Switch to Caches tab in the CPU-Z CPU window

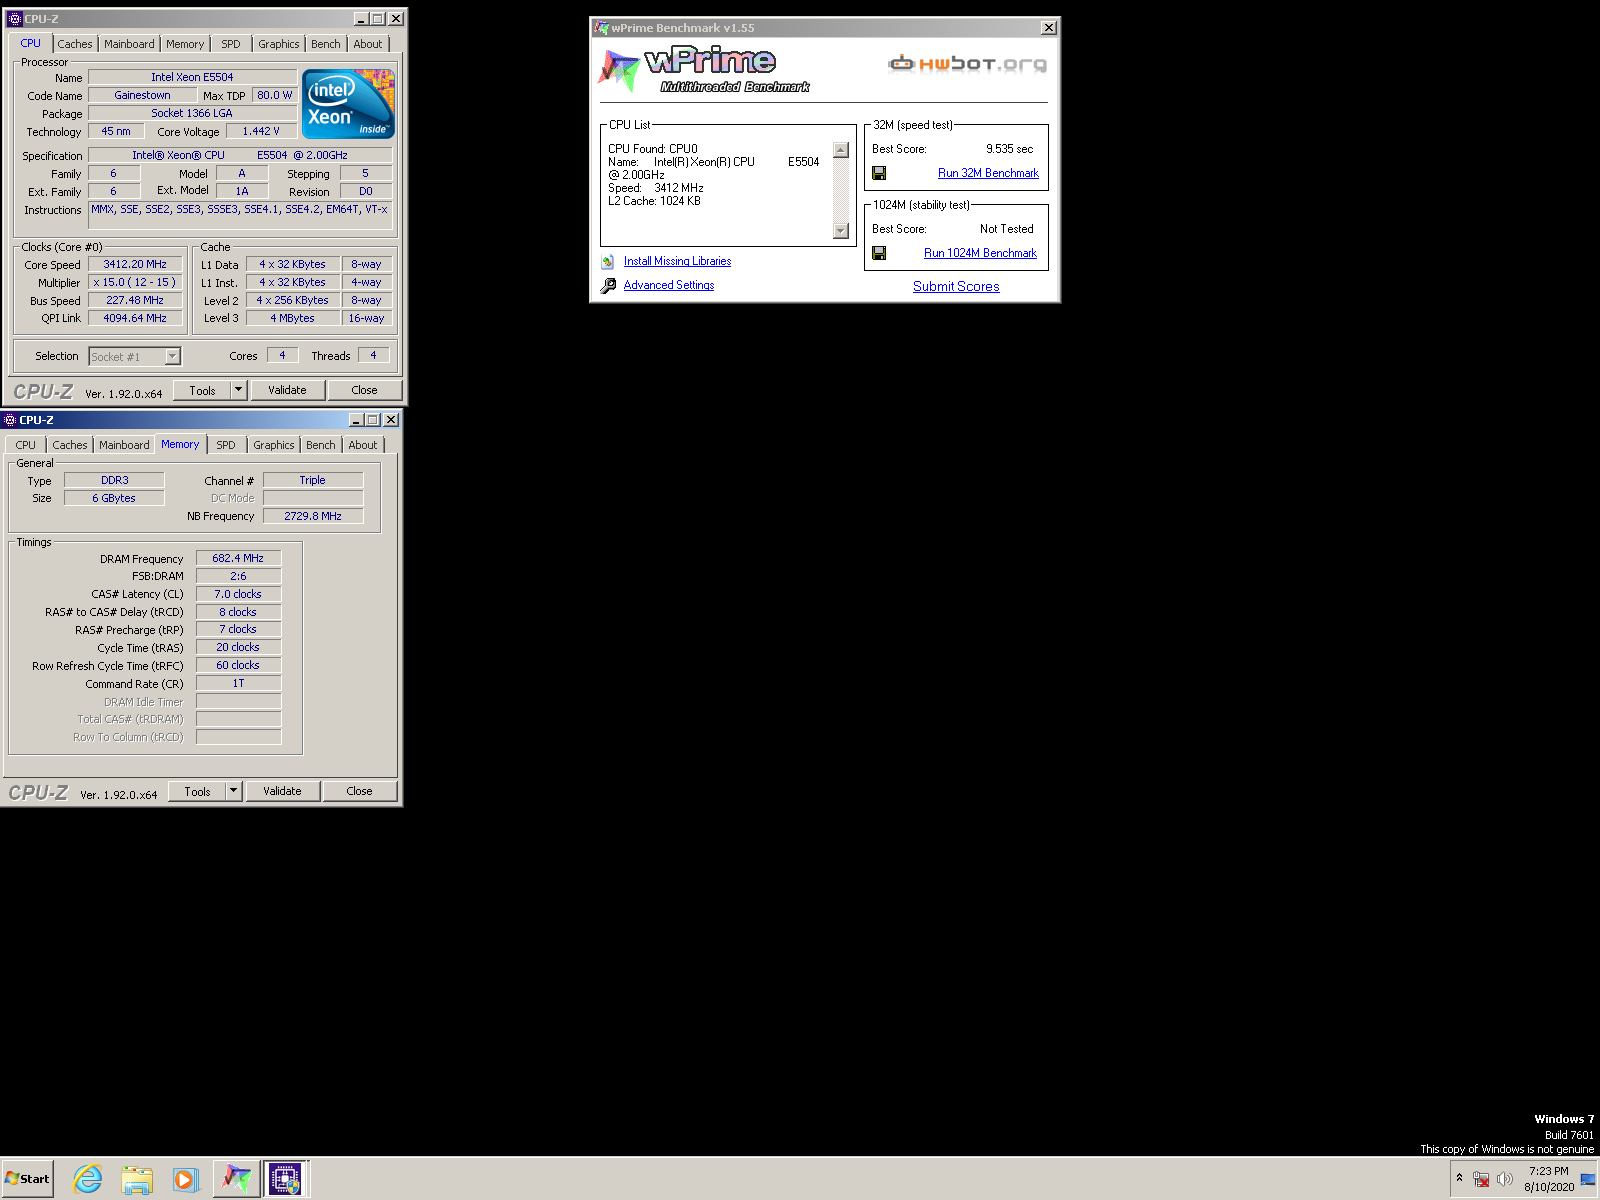pos(75,44)
